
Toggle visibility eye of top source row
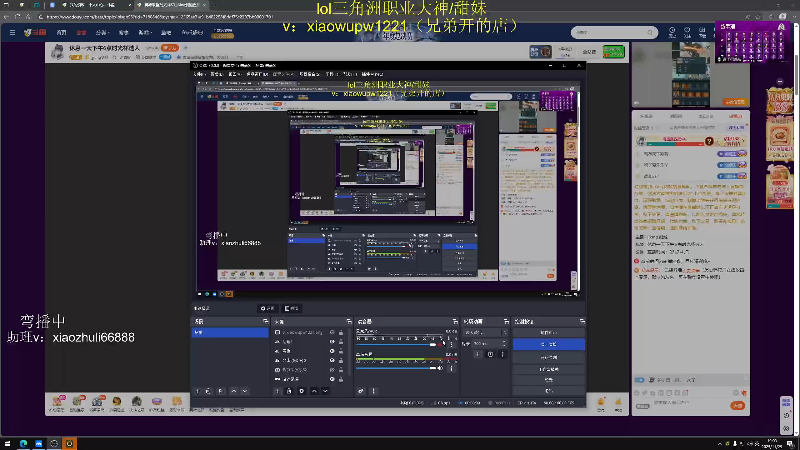pyautogui.click(x=332, y=333)
